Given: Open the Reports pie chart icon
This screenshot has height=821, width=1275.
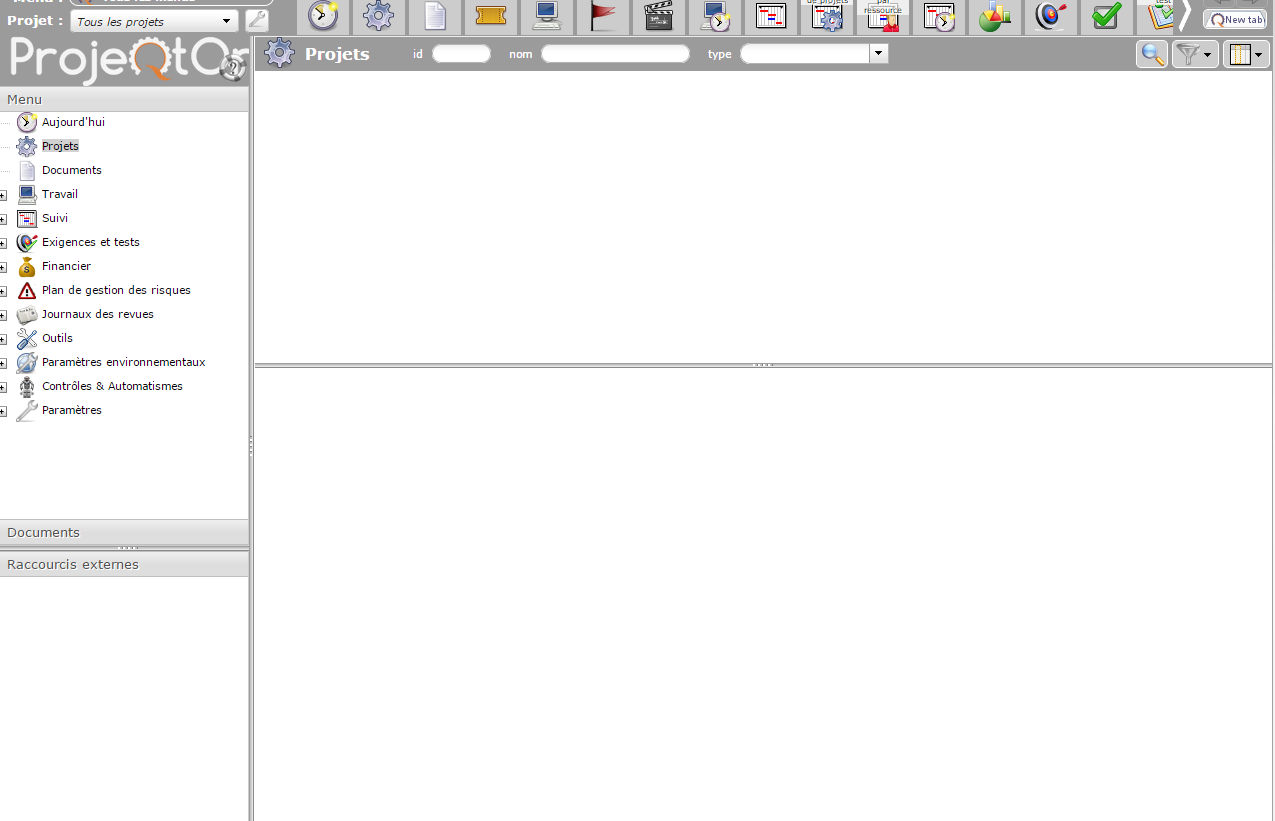Looking at the screenshot, I should coord(995,16).
